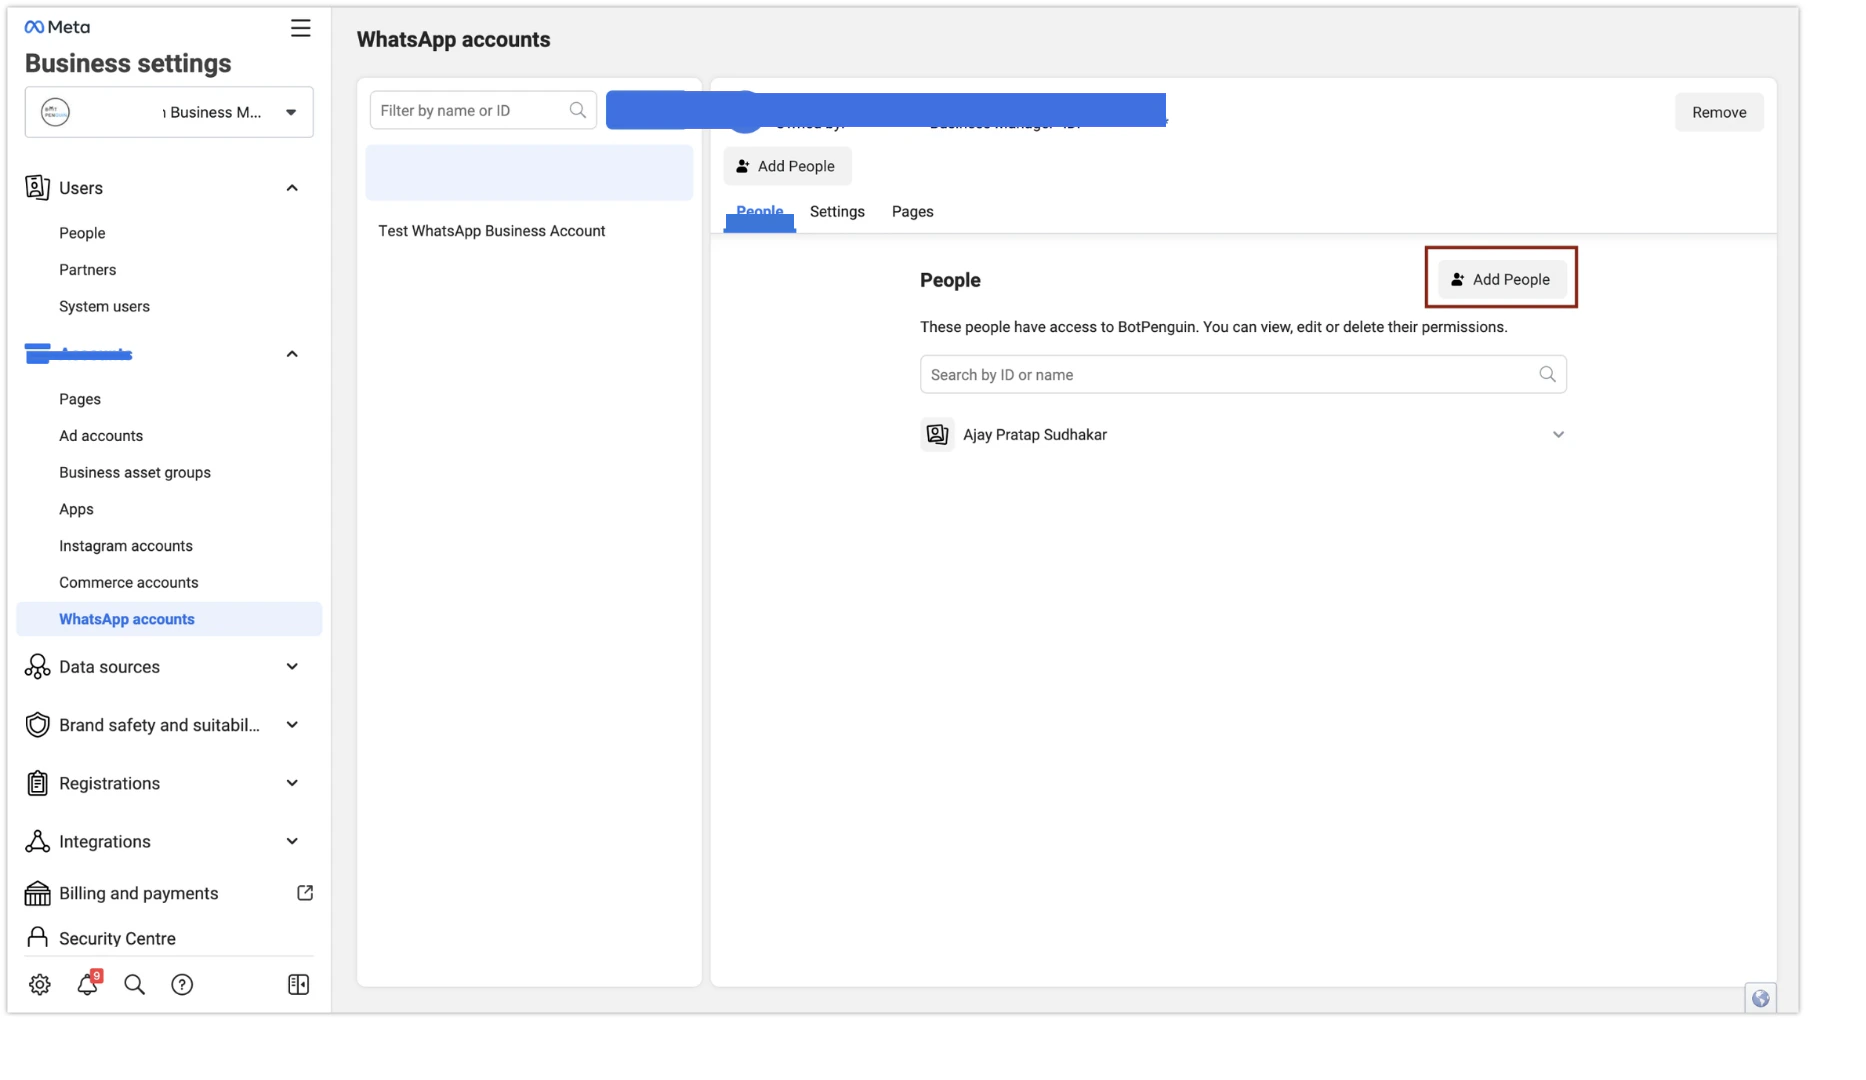Open People under Users
The image size is (1866, 1080).
click(x=82, y=233)
